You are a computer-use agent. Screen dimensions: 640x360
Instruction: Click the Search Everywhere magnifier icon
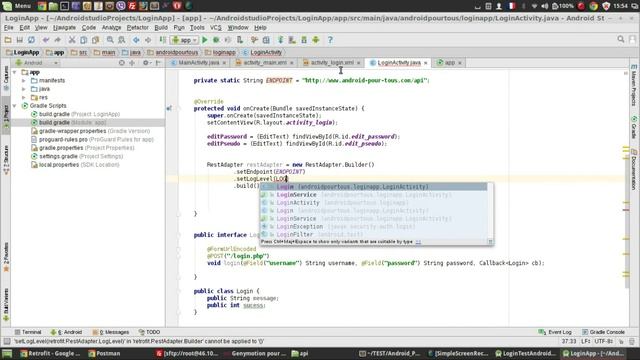point(621,40)
